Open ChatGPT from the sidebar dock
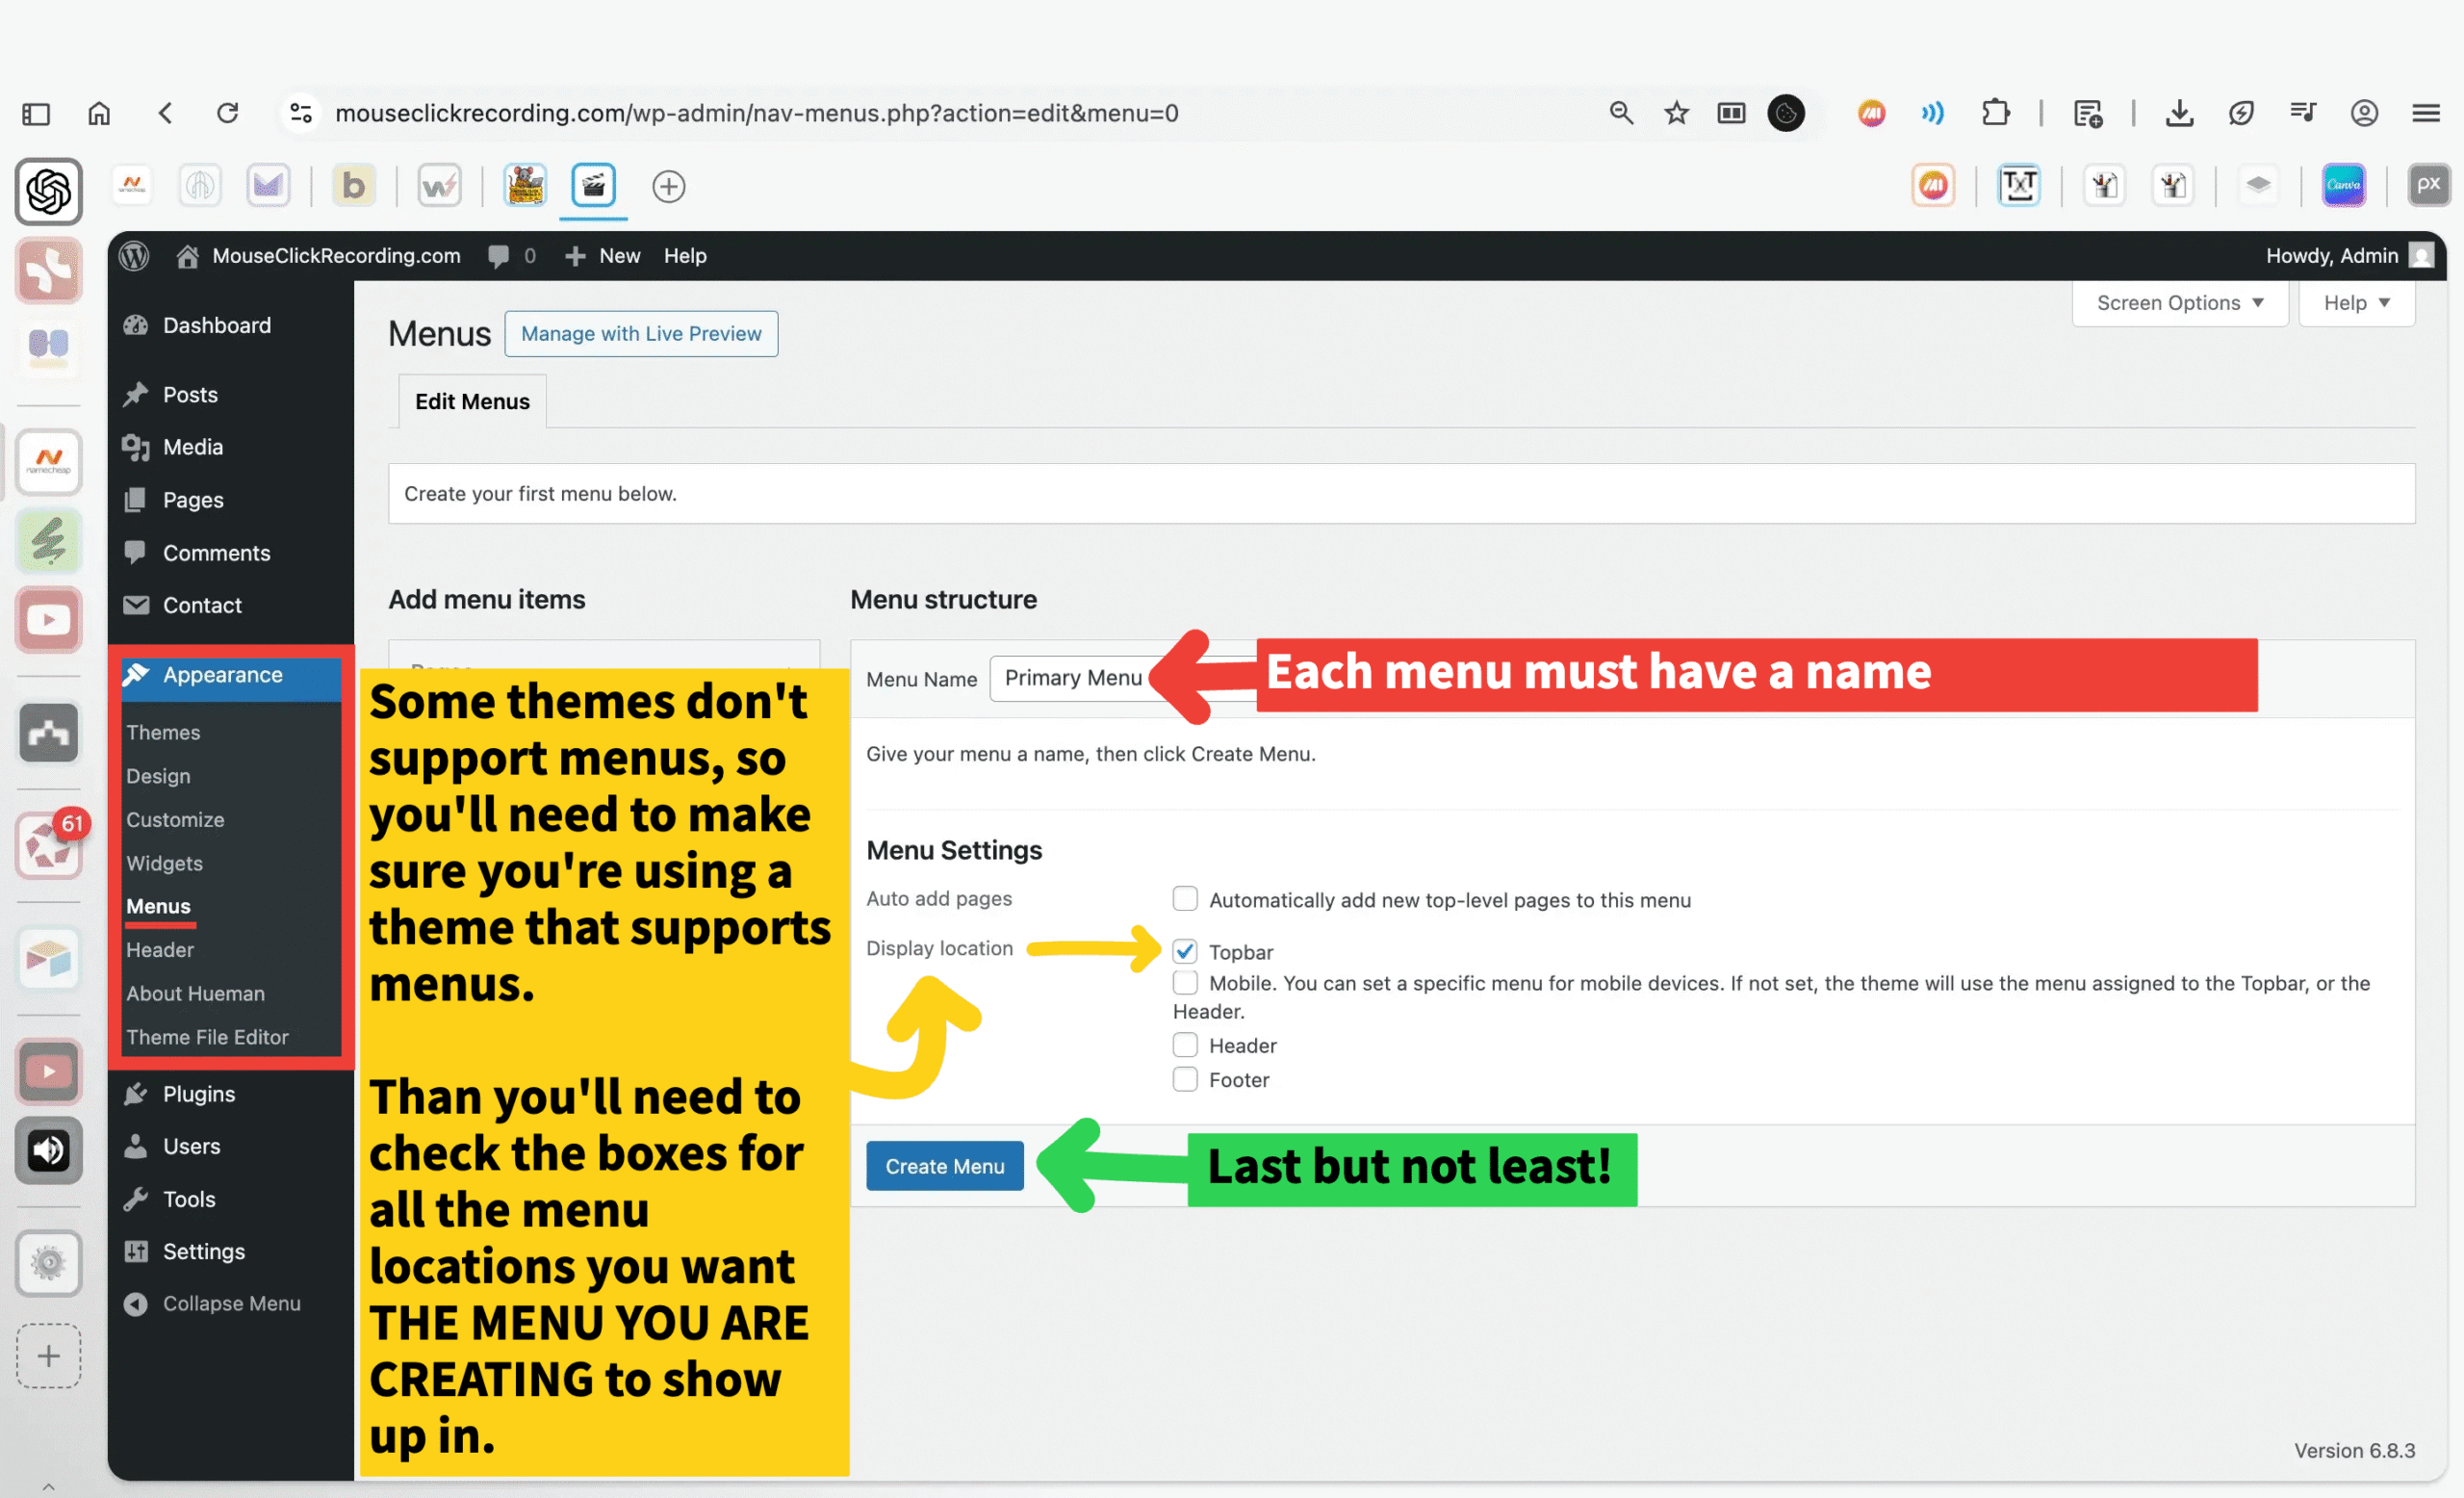The height and width of the screenshot is (1498, 2464). pos(48,191)
